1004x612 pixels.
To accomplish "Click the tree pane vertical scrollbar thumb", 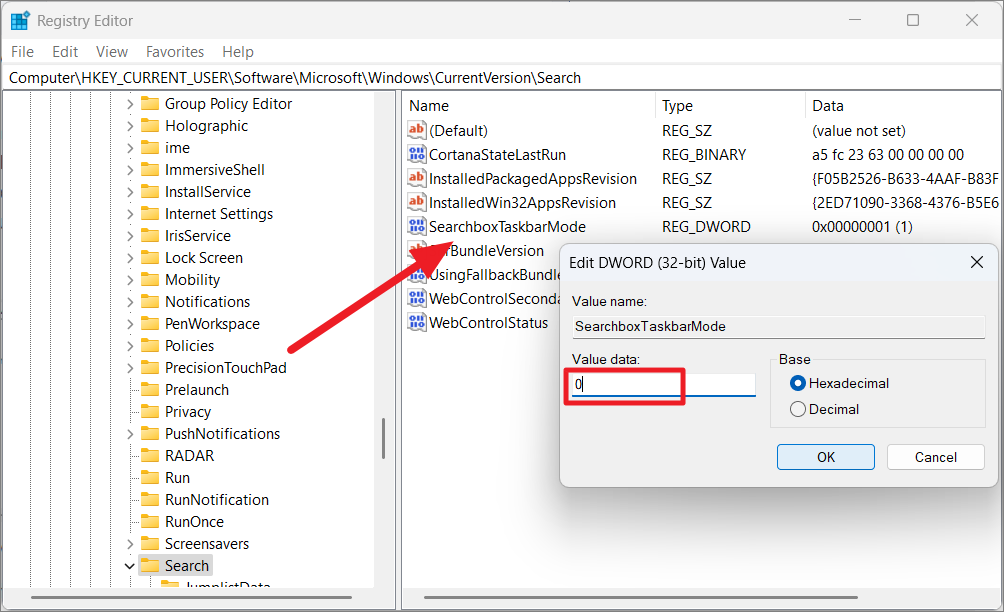I will click(x=383, y=438).
